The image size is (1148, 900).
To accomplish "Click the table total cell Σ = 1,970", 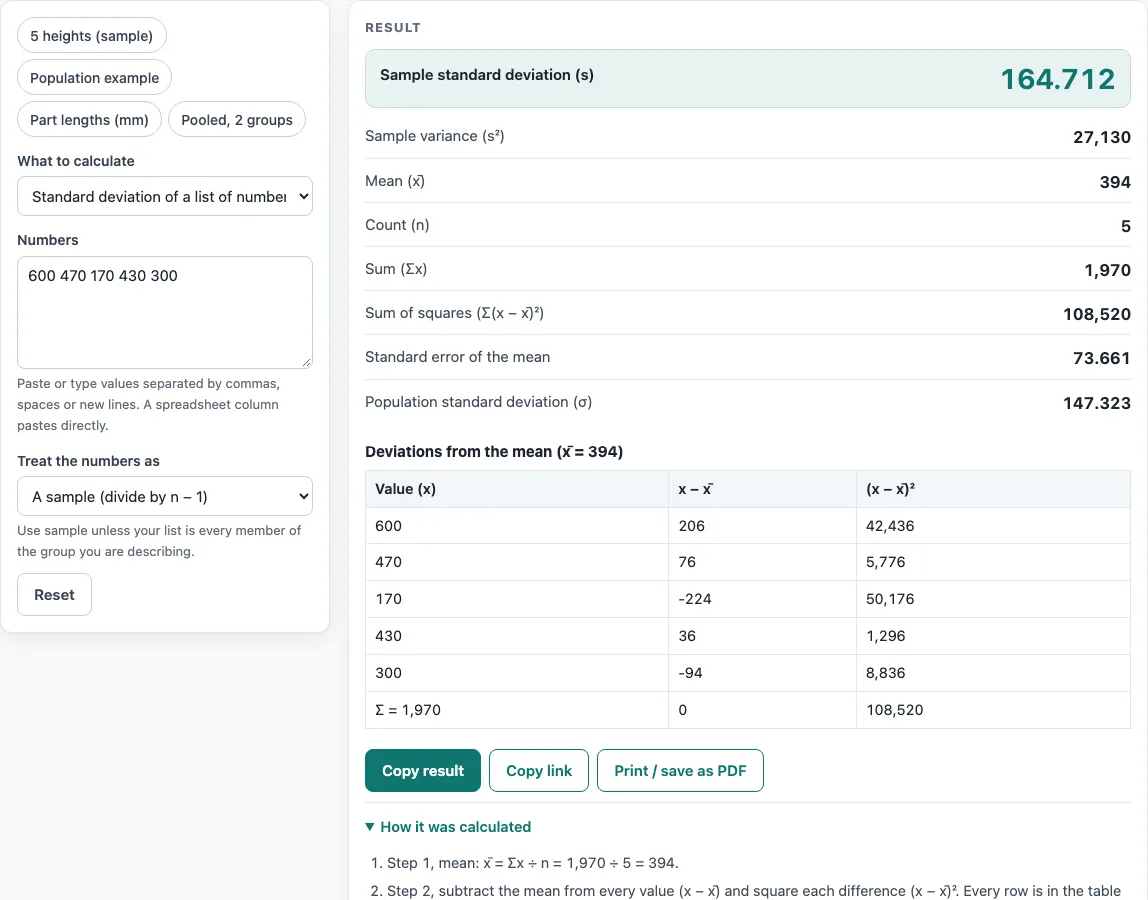I will (x=517, y=710).
